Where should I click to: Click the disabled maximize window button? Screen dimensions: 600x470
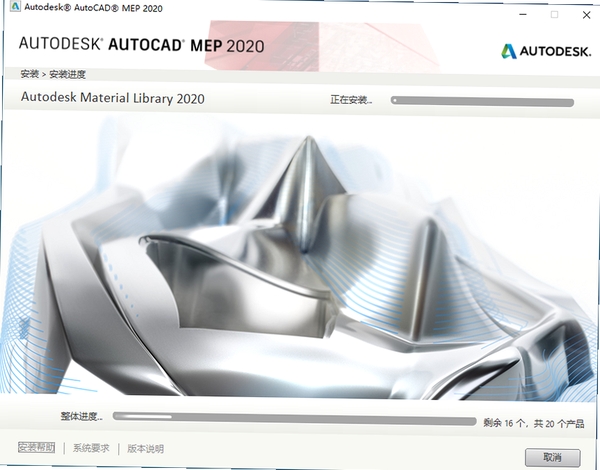point(554,15)
